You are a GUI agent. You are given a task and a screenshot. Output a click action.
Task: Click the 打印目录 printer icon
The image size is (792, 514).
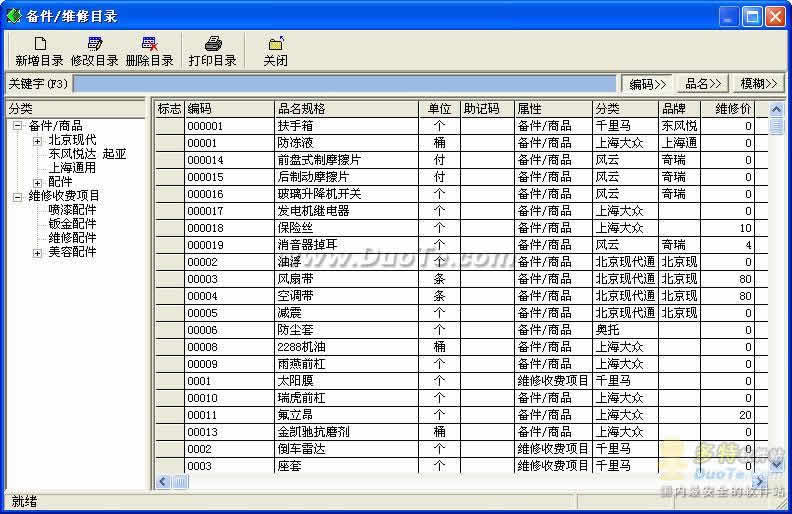coord(213,44)
